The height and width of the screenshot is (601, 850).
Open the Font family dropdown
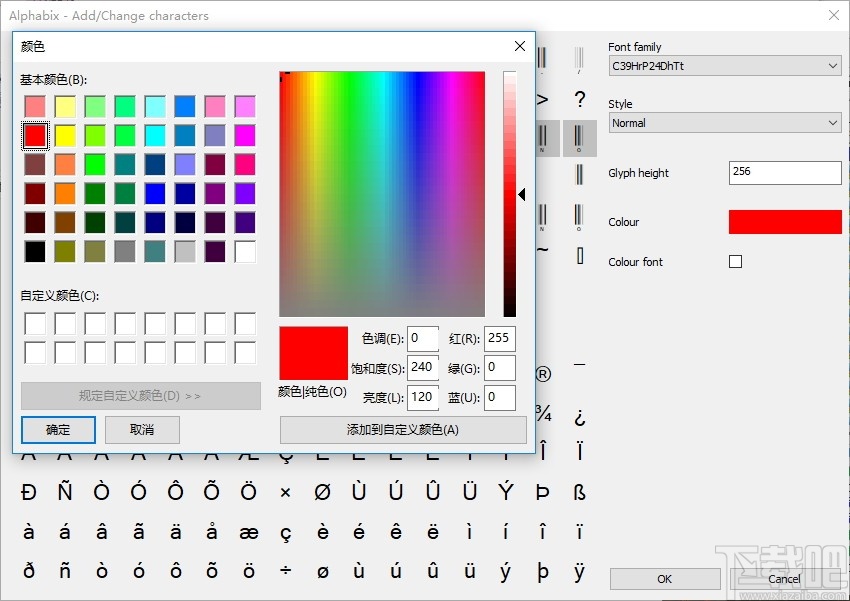coord(725,66)
